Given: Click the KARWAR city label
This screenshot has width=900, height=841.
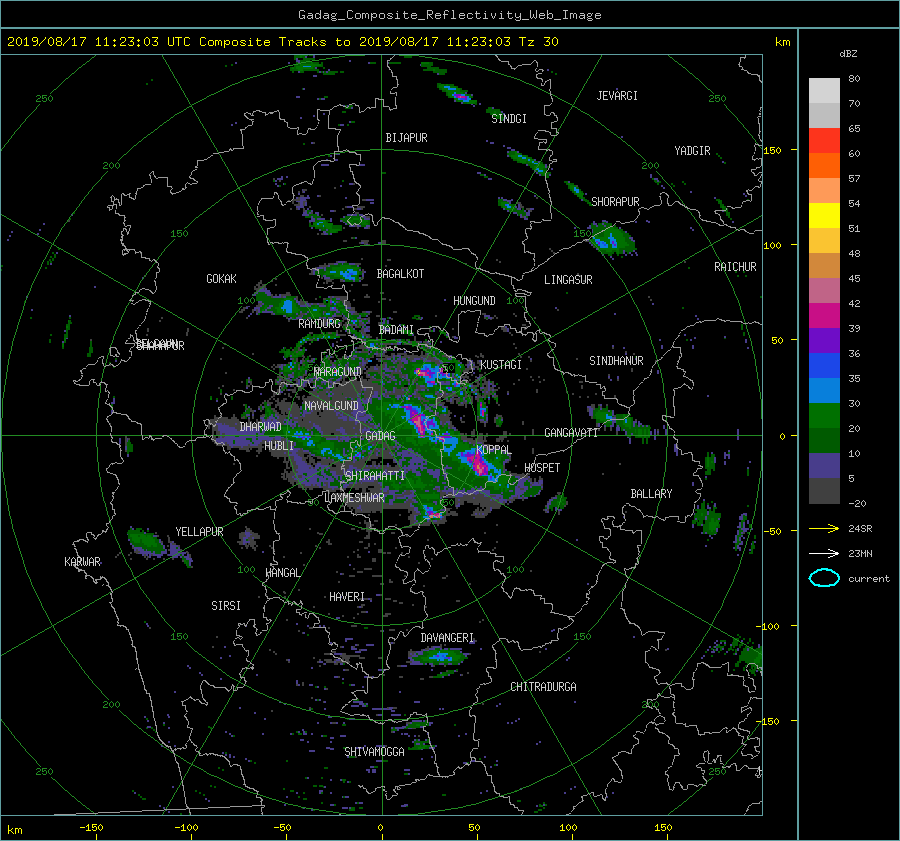Looking at the screenshot, I should [83, 562].
